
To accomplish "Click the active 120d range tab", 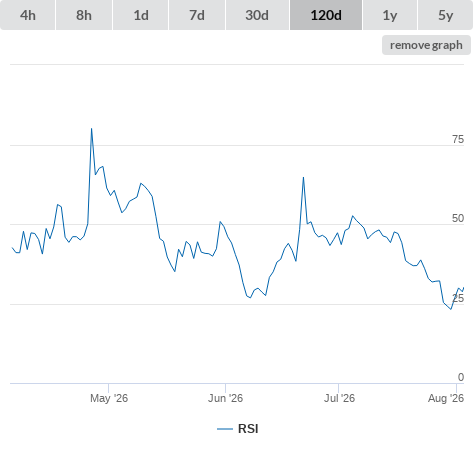I will click(326, 15).
